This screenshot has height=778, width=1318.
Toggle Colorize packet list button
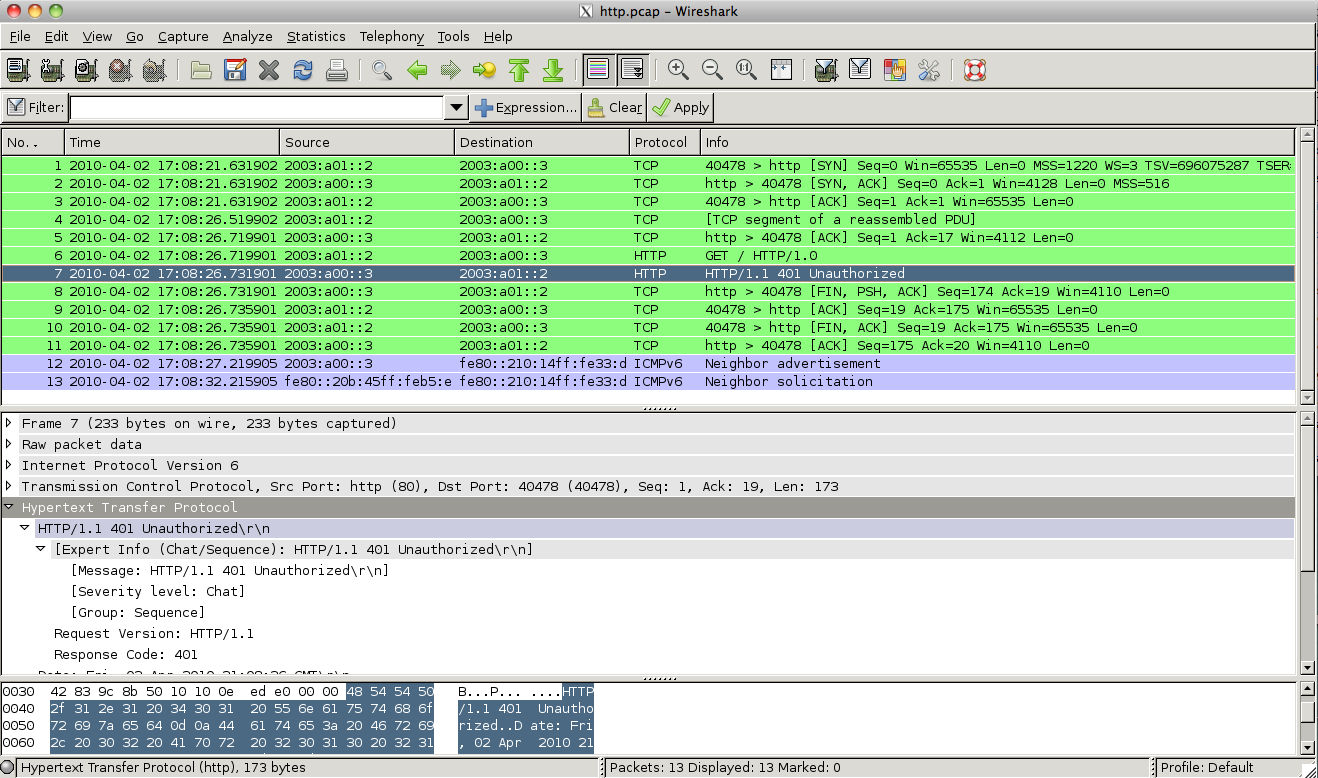tap(598, 70)
